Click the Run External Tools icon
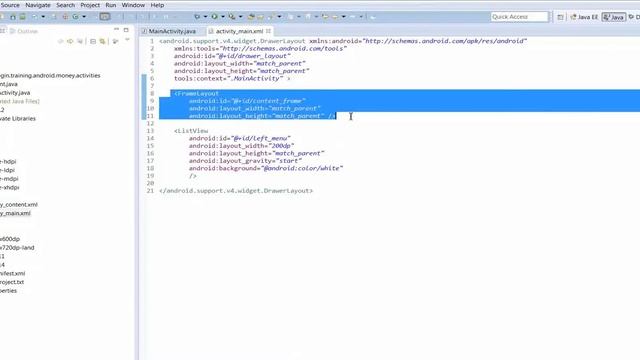 pyautogui.click(x=231, y=17)
